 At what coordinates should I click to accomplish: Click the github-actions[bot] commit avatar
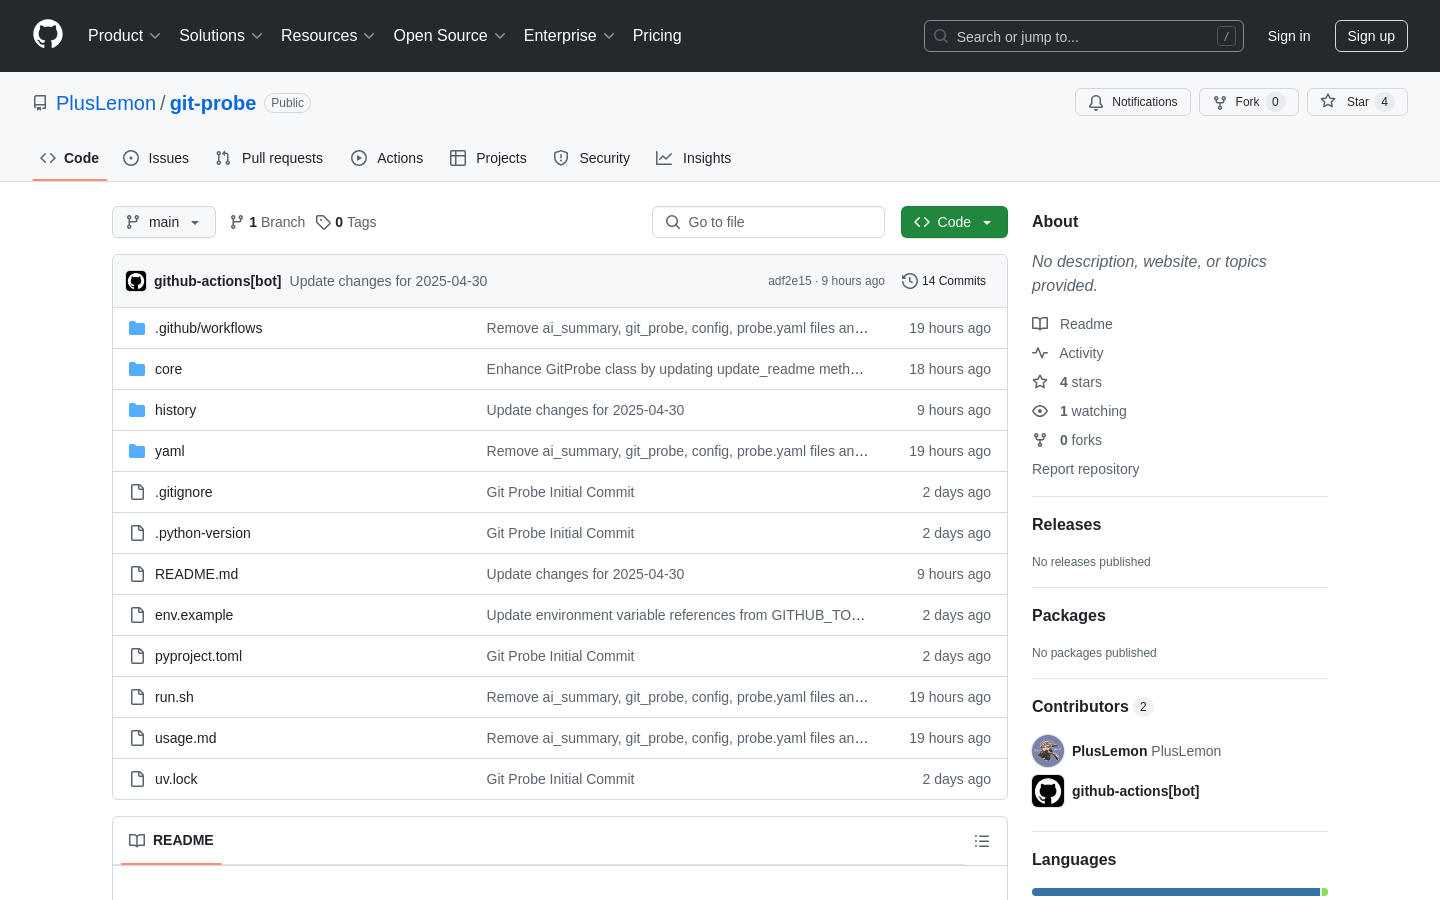(x=136, y=281)
